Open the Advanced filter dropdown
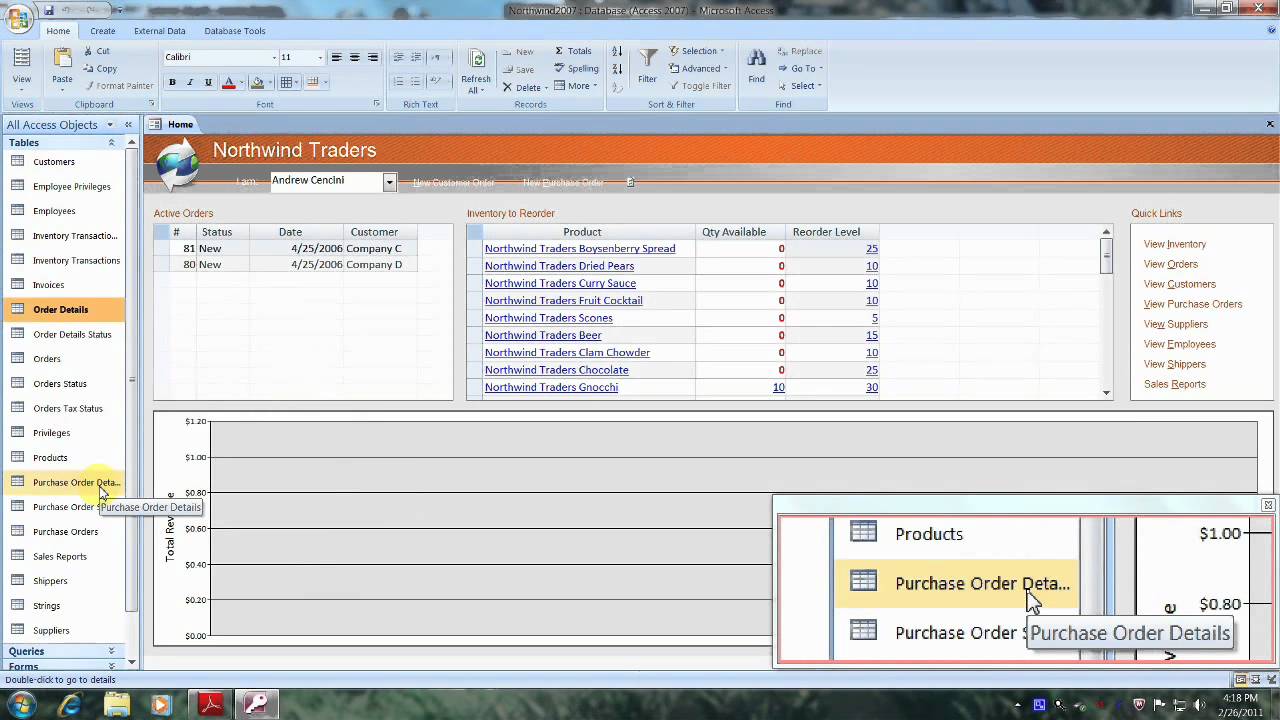Viewport: 1280px width, 720px height. (x=699, y=68)
